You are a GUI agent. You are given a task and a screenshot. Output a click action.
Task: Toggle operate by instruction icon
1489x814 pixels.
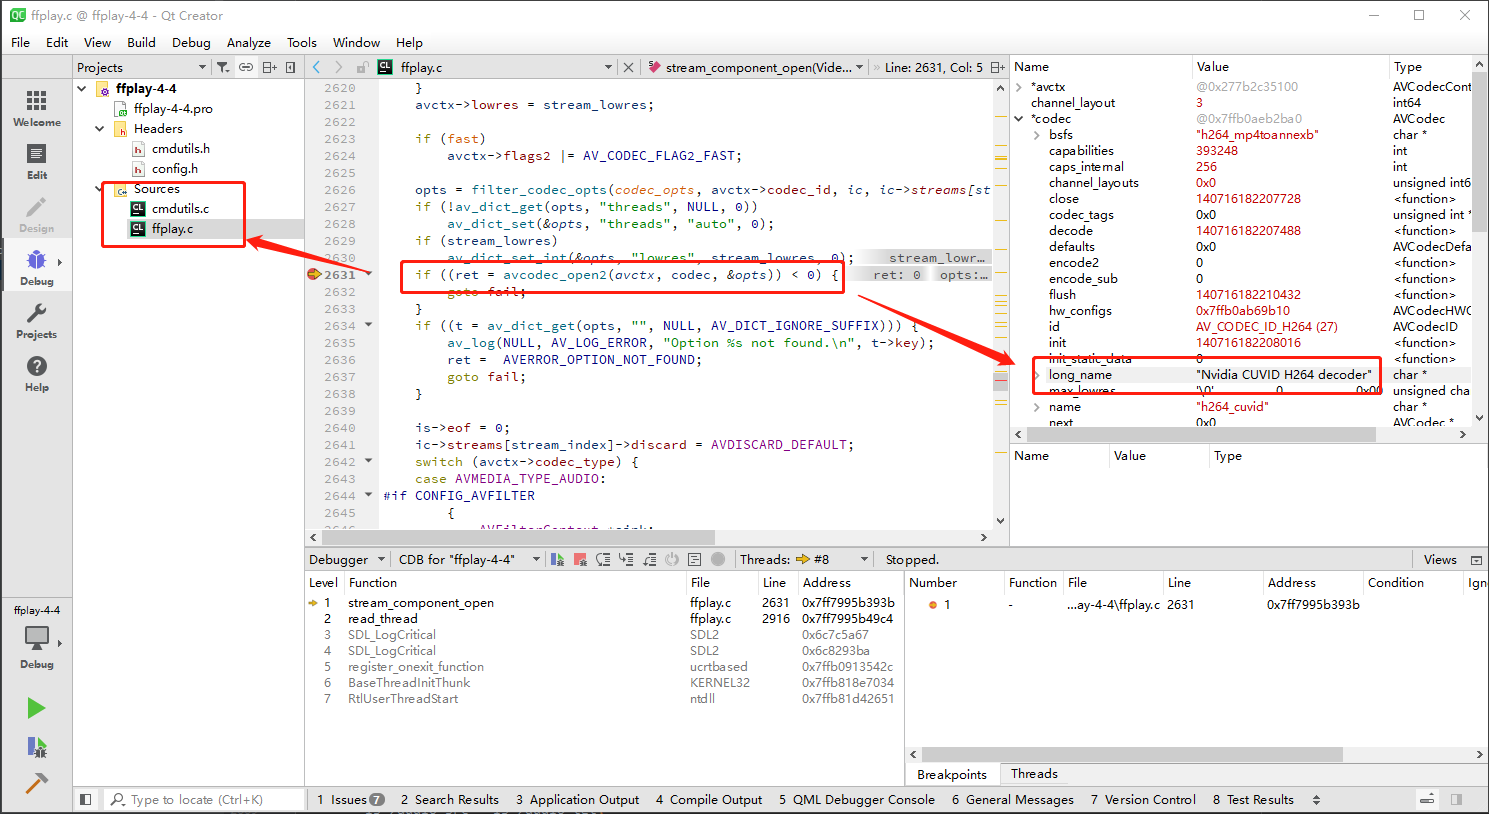(x=695, y=559)
